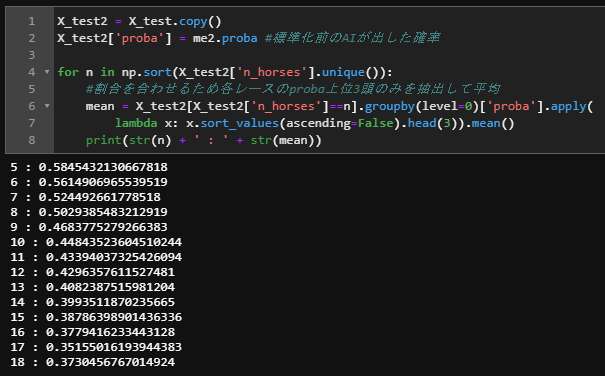Click the groupby call on line 6
Viewport: 605px width, 376px height.
pos(389,106)
